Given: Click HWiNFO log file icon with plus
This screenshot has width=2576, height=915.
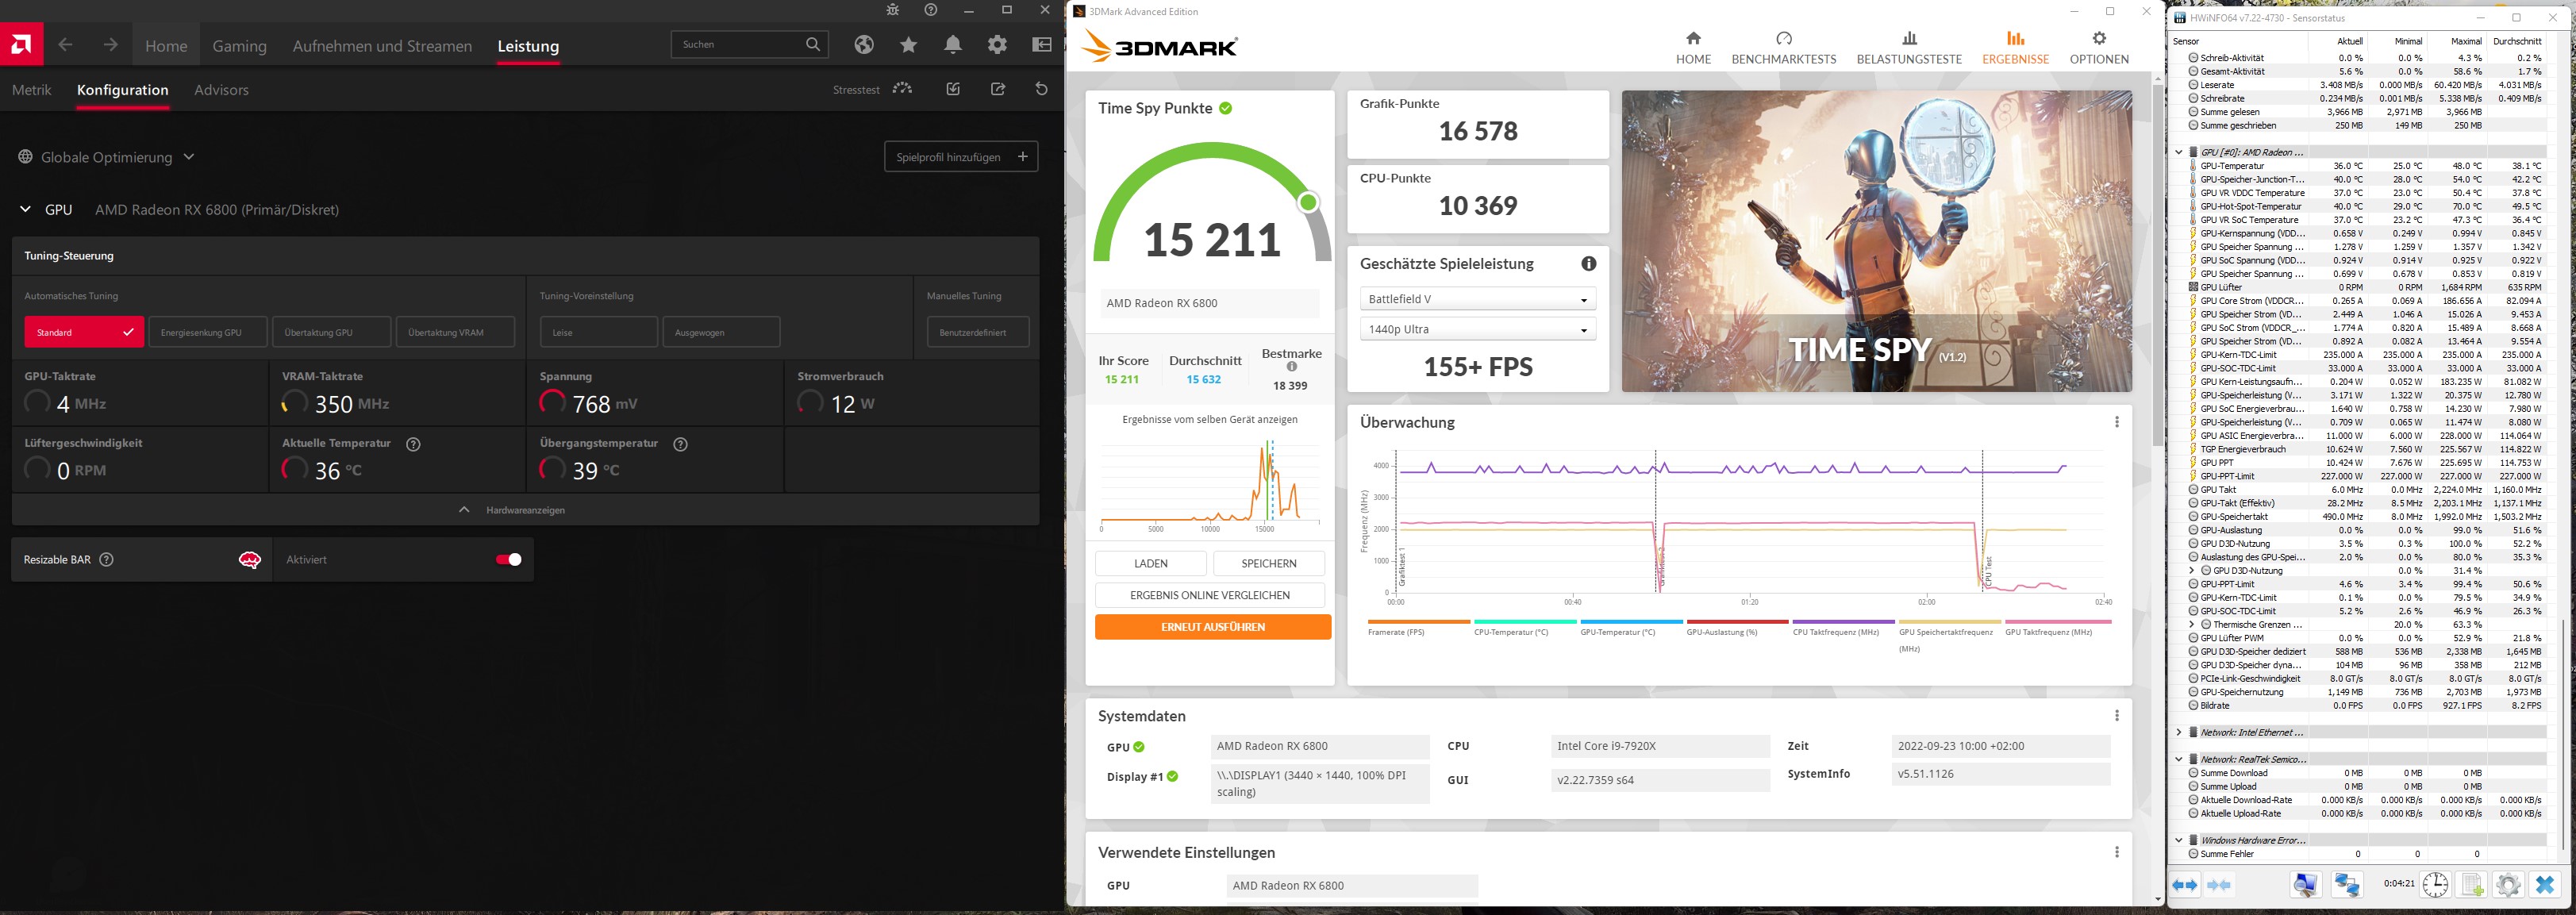Looking at the screenshot, I should pyautogui.click(x=2472, y=885).
